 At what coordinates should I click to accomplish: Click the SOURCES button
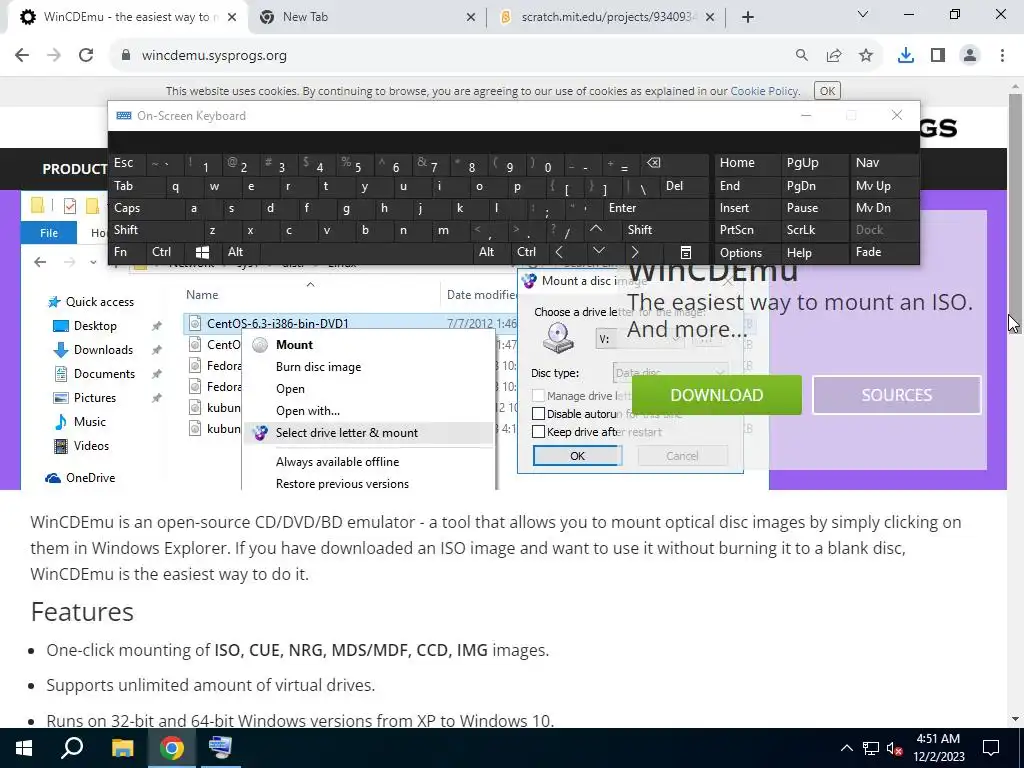(x=896, y=395)
